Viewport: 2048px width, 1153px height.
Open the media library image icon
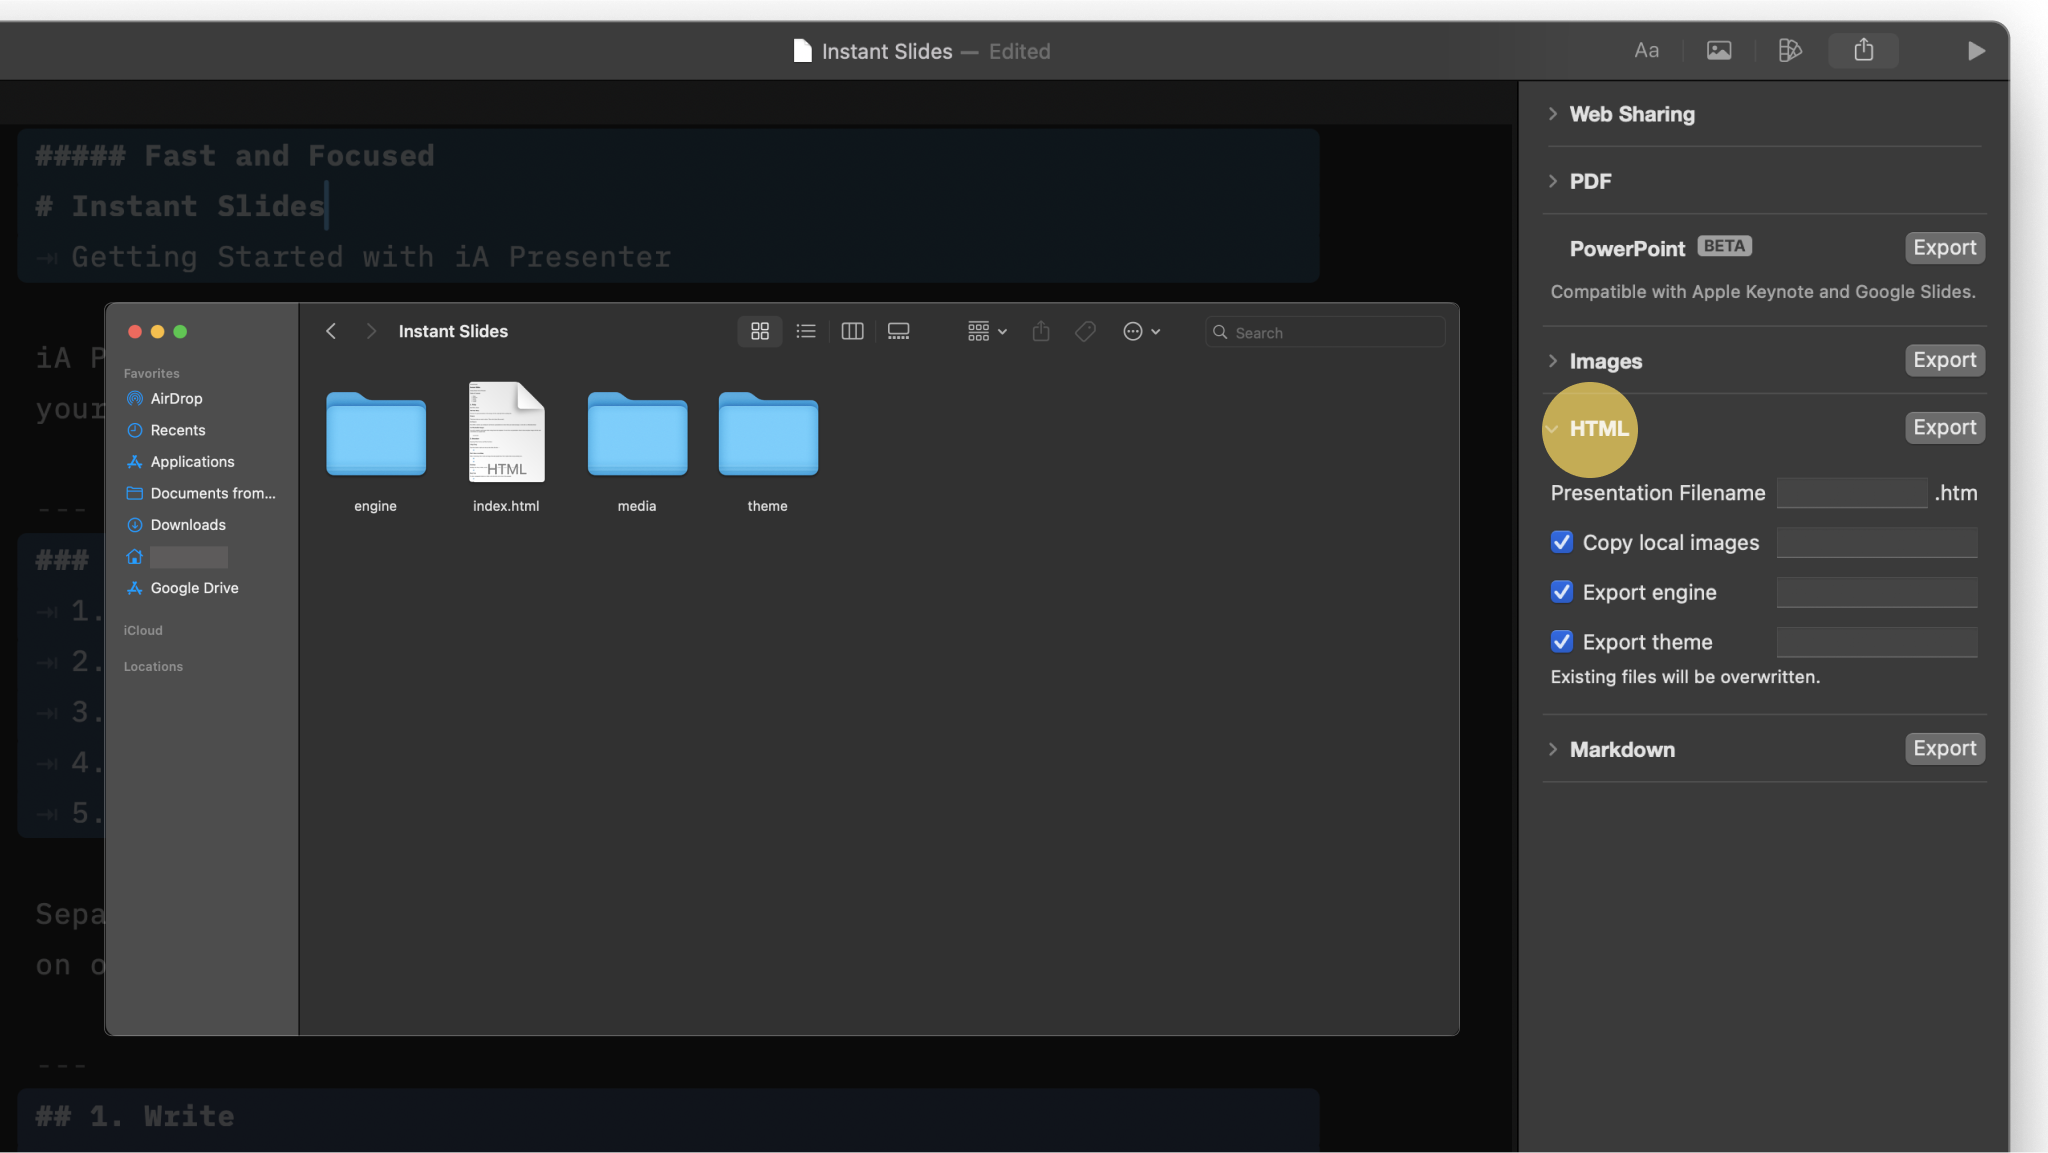click(1718, 50)
